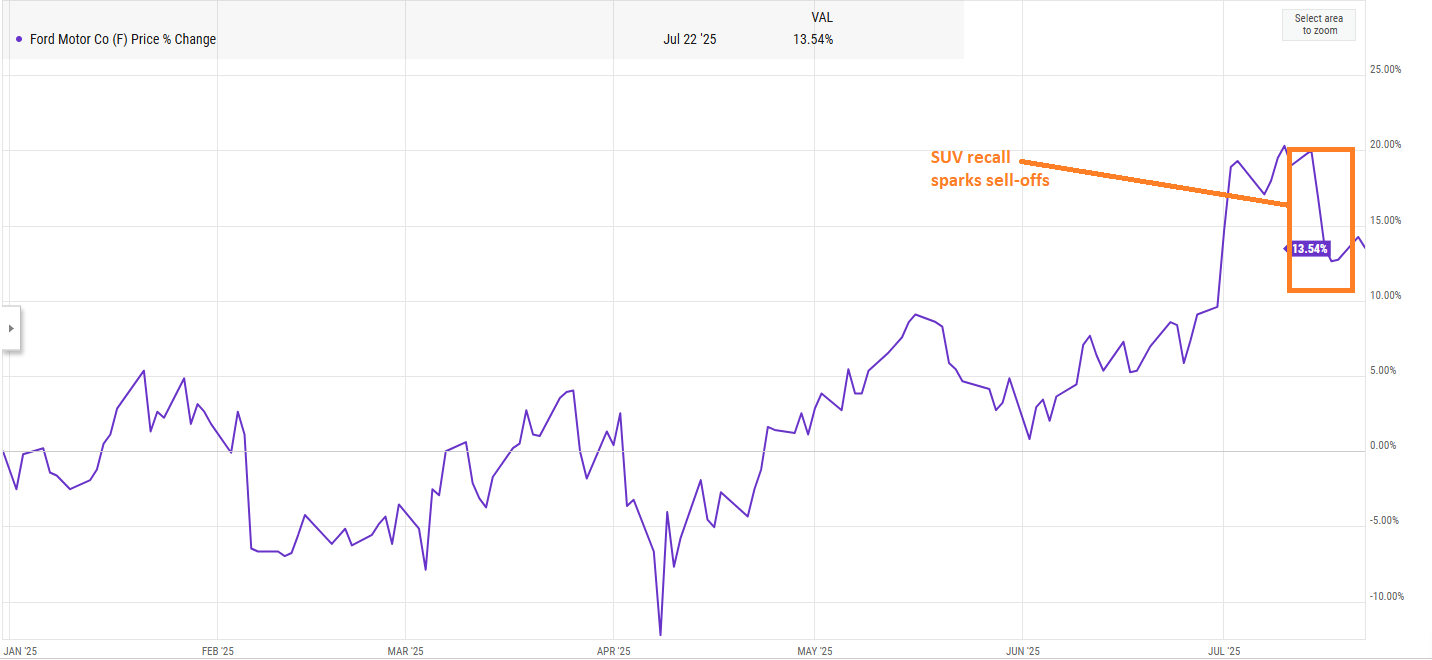The image size is (1432, 660).
Task: Click the Ford Motor Co (F) Price % Change label
Action: point(123,40)
